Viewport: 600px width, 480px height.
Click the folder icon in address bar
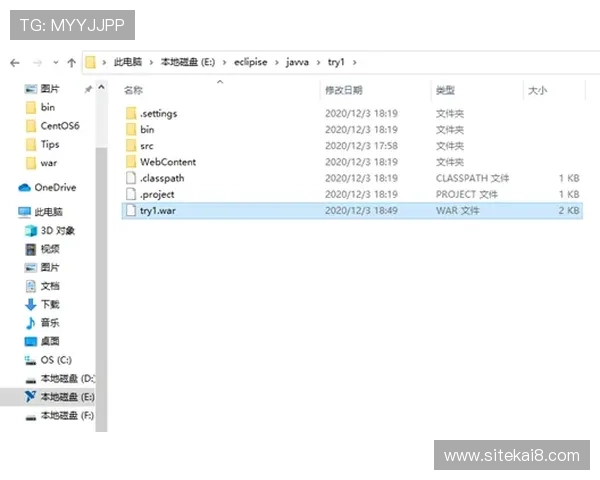(91, 62)
